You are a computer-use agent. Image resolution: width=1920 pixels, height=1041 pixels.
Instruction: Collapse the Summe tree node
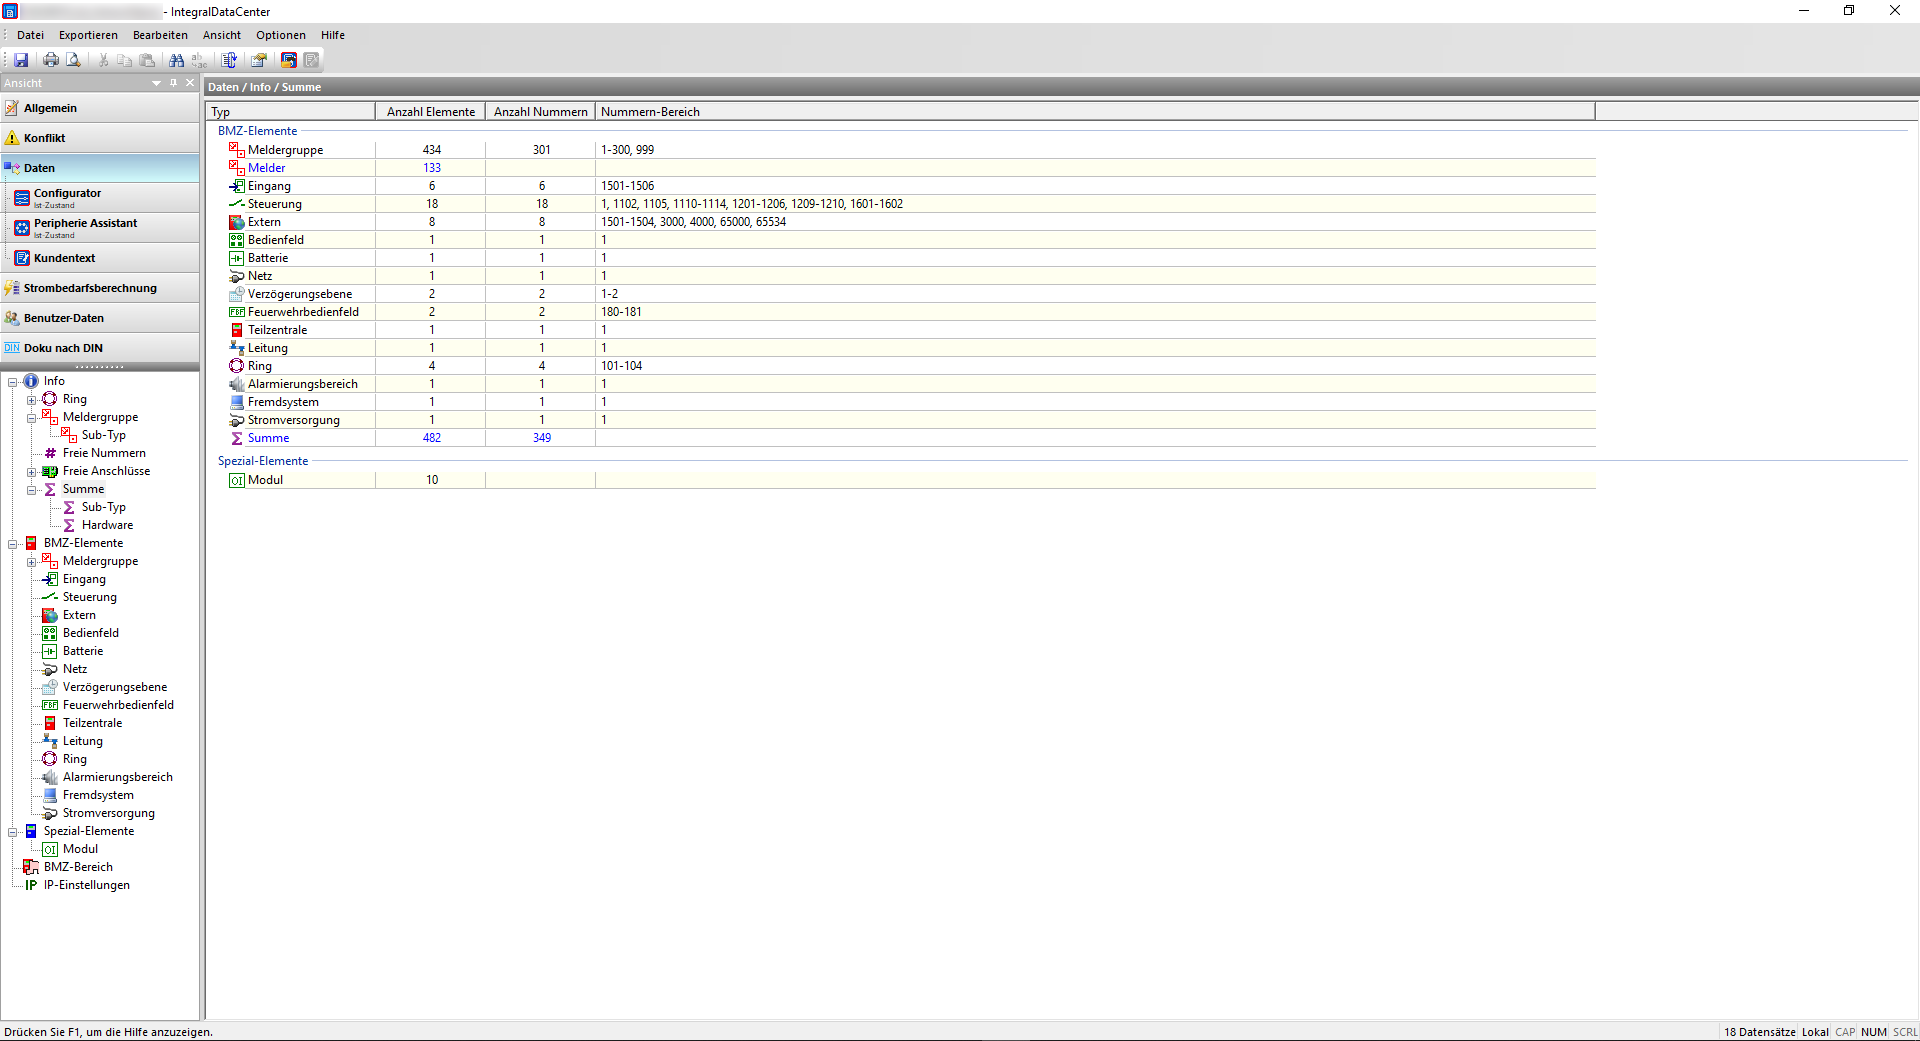pyautogui.click(x=32, y=489)
